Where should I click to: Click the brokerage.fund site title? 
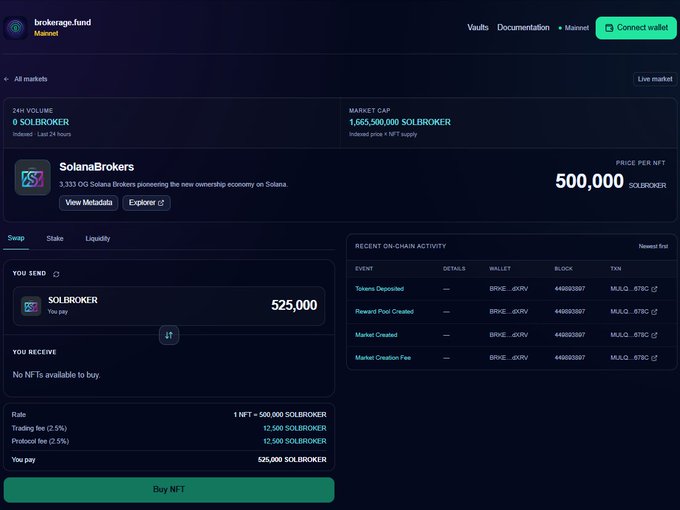[x=62, y=23]
